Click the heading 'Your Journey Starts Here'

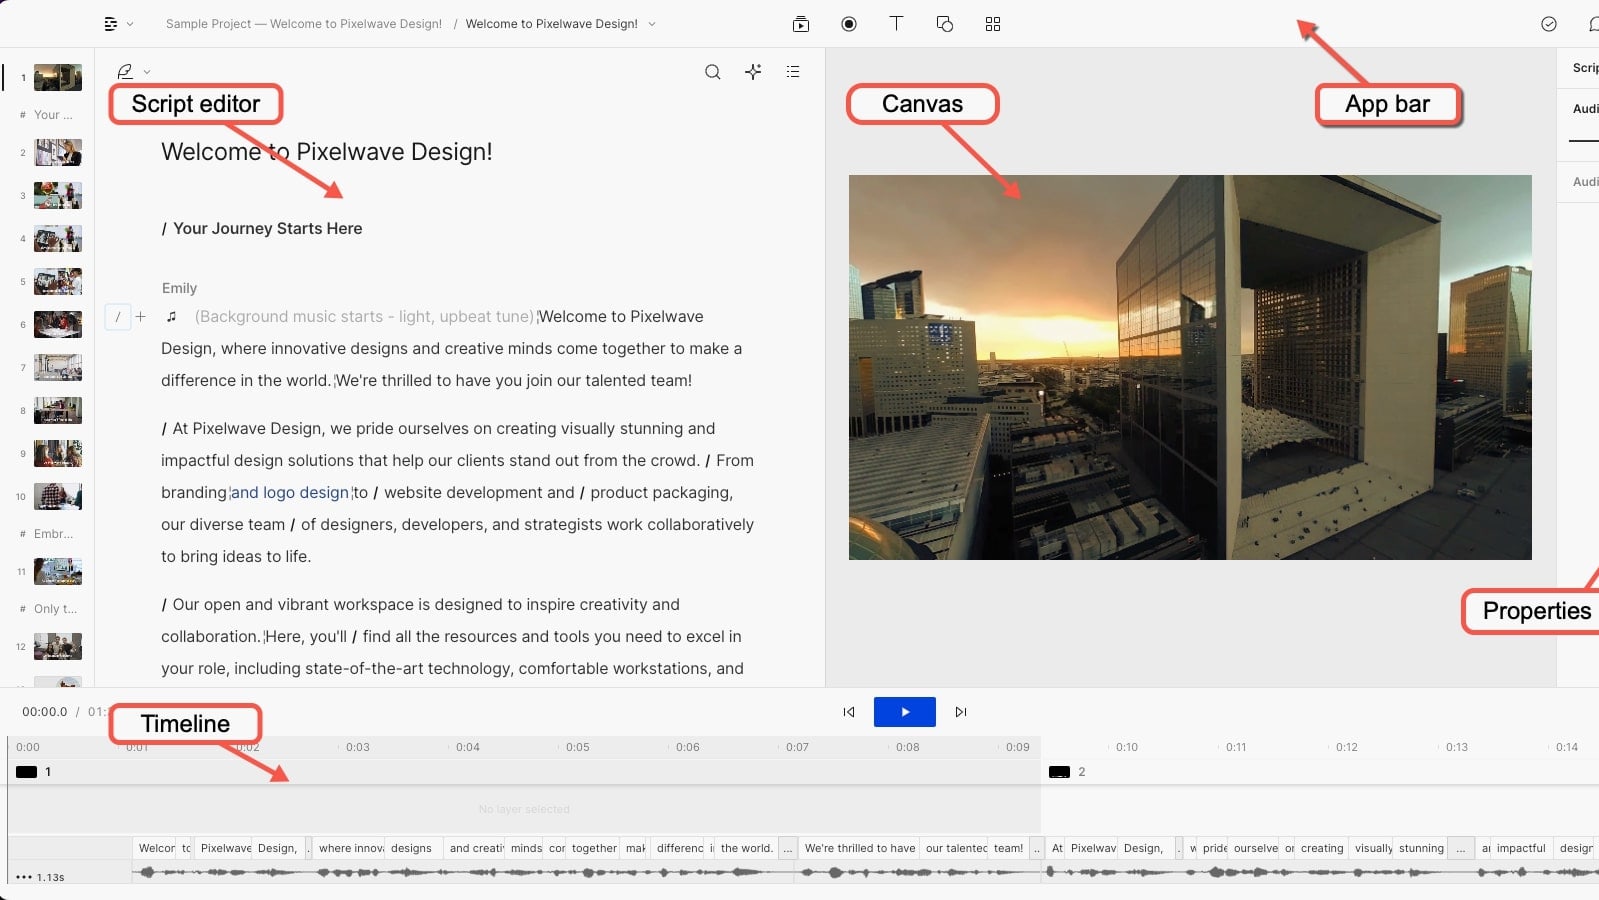coord(268,228)
